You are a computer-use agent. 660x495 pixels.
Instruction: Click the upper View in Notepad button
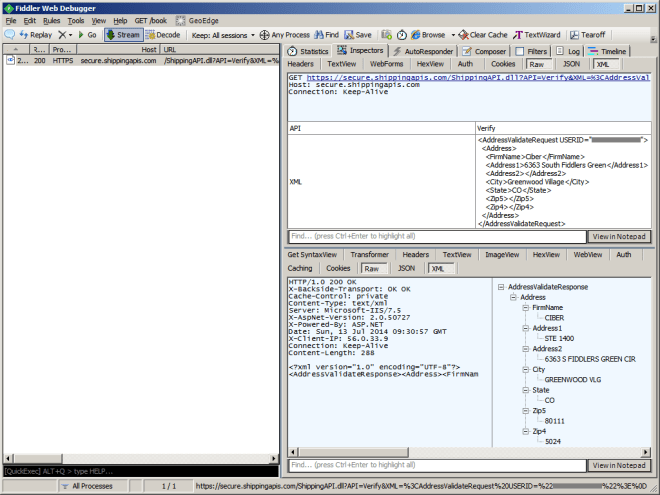tap(619, 237)
